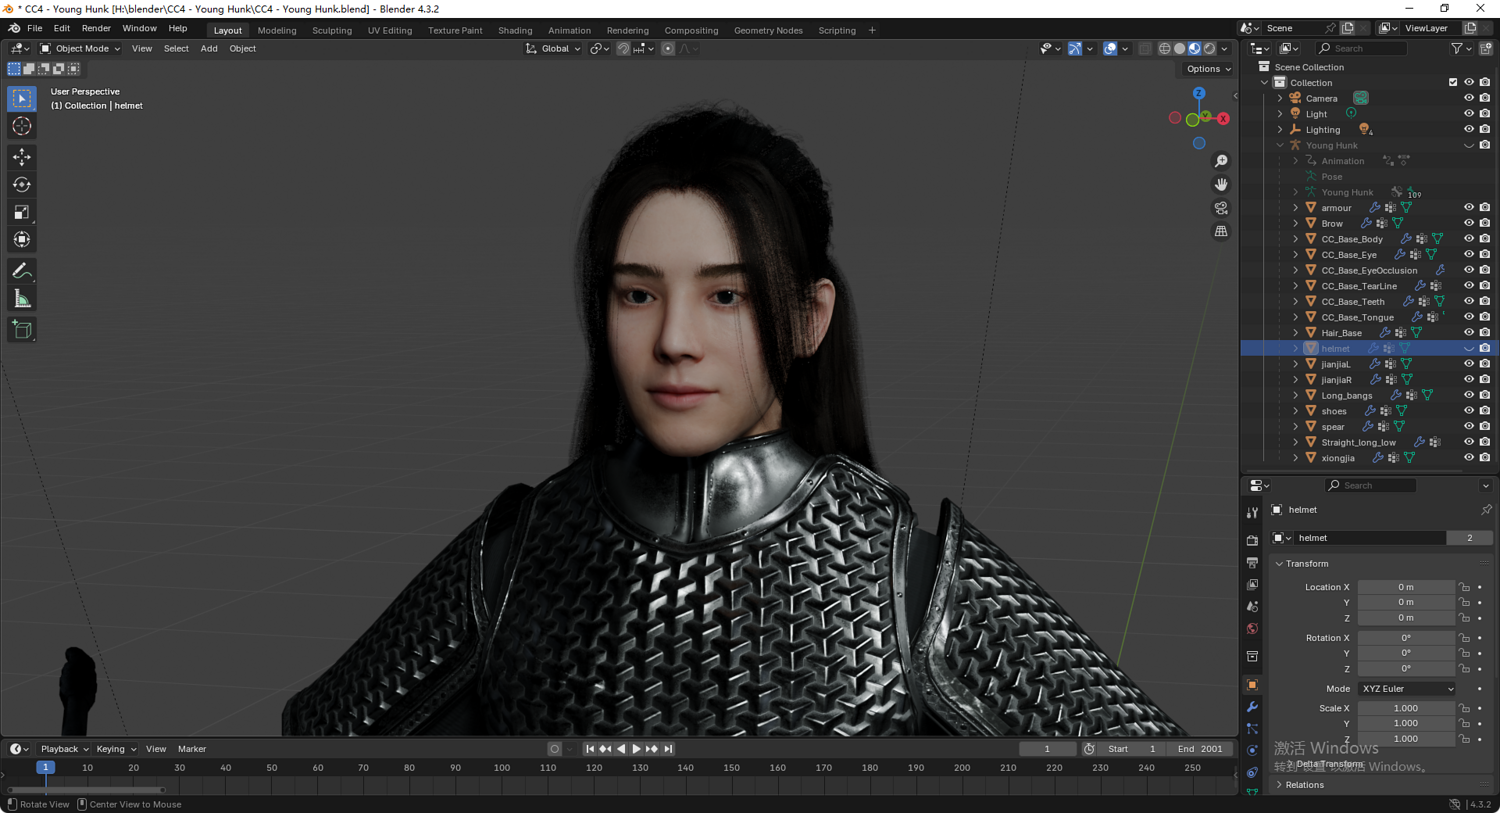This screenshot has height=813, width=1500.
Task: Open the viewport Options dropdown
Action: [x=1208, y=69]
